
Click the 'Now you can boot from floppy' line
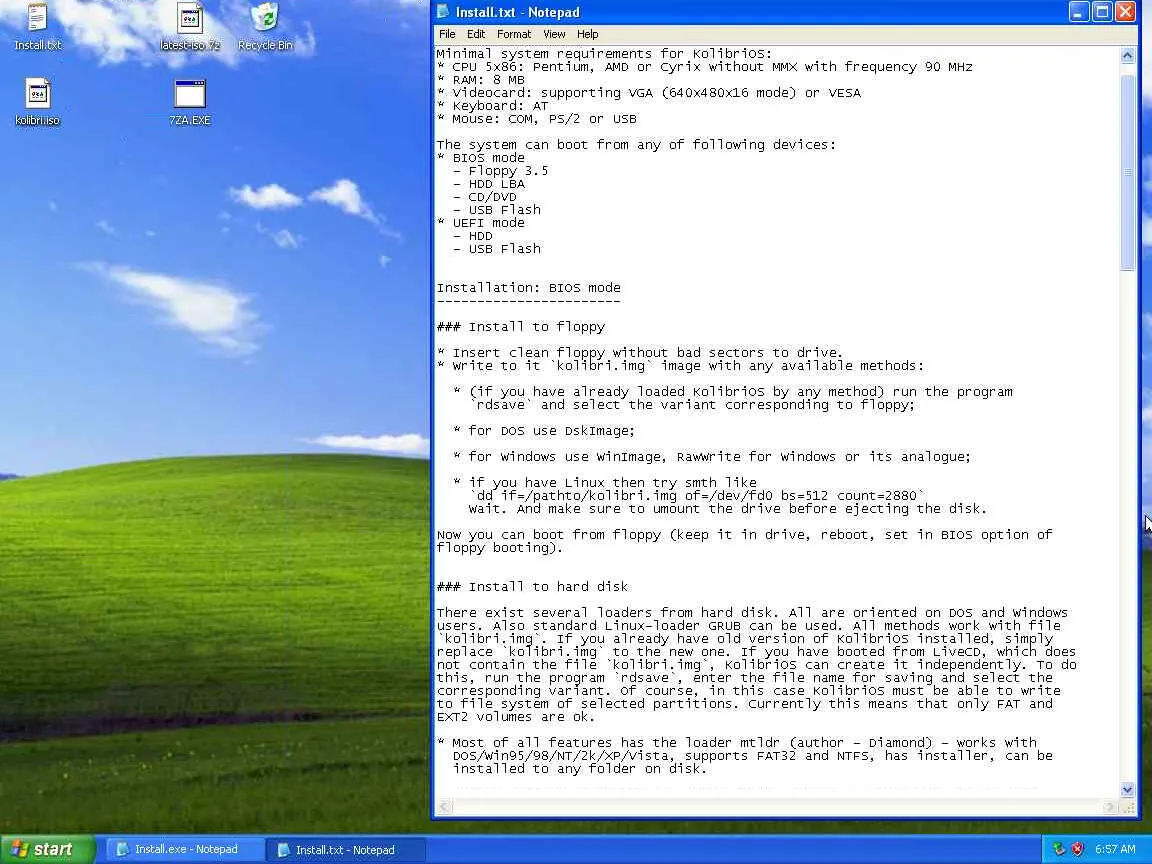click(744, 535)
